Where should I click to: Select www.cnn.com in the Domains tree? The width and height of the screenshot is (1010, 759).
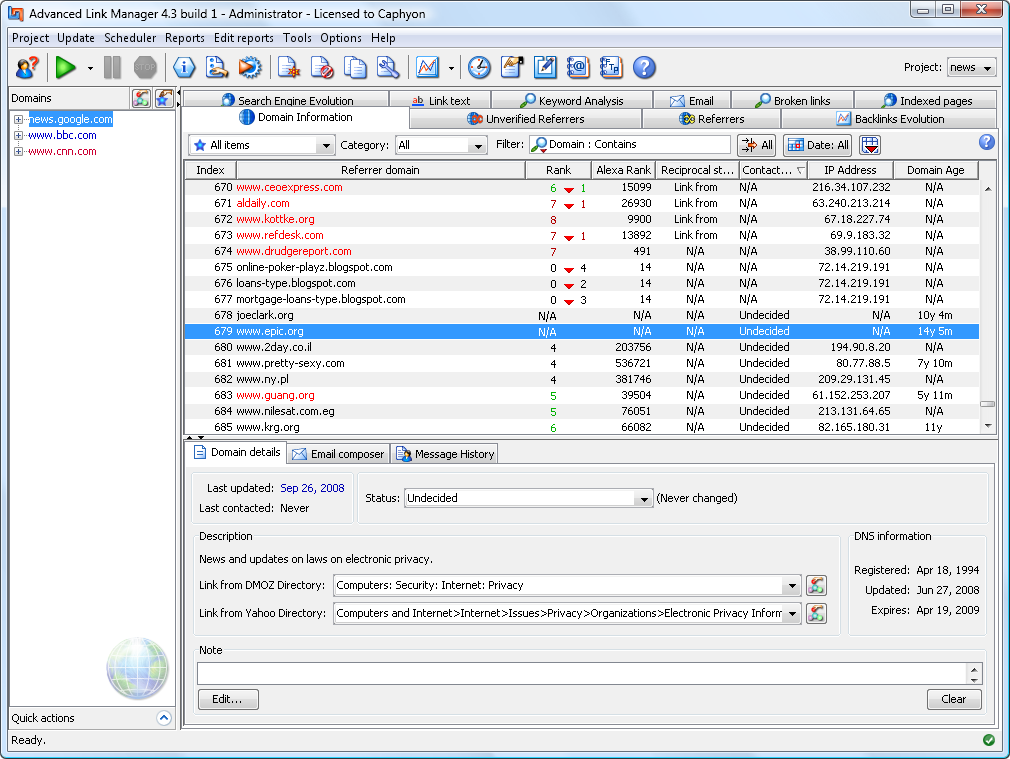tap(62, 151)
